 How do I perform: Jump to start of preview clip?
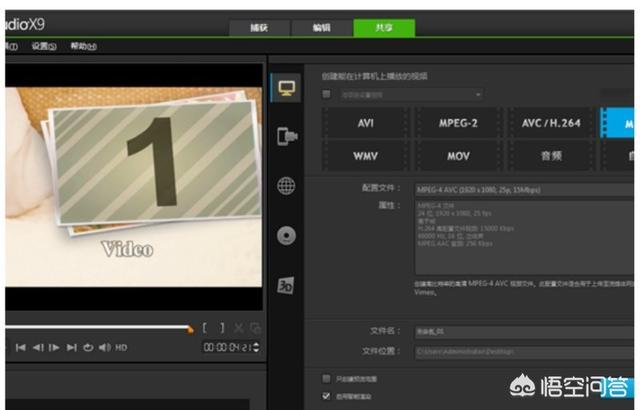click(20, 347)
